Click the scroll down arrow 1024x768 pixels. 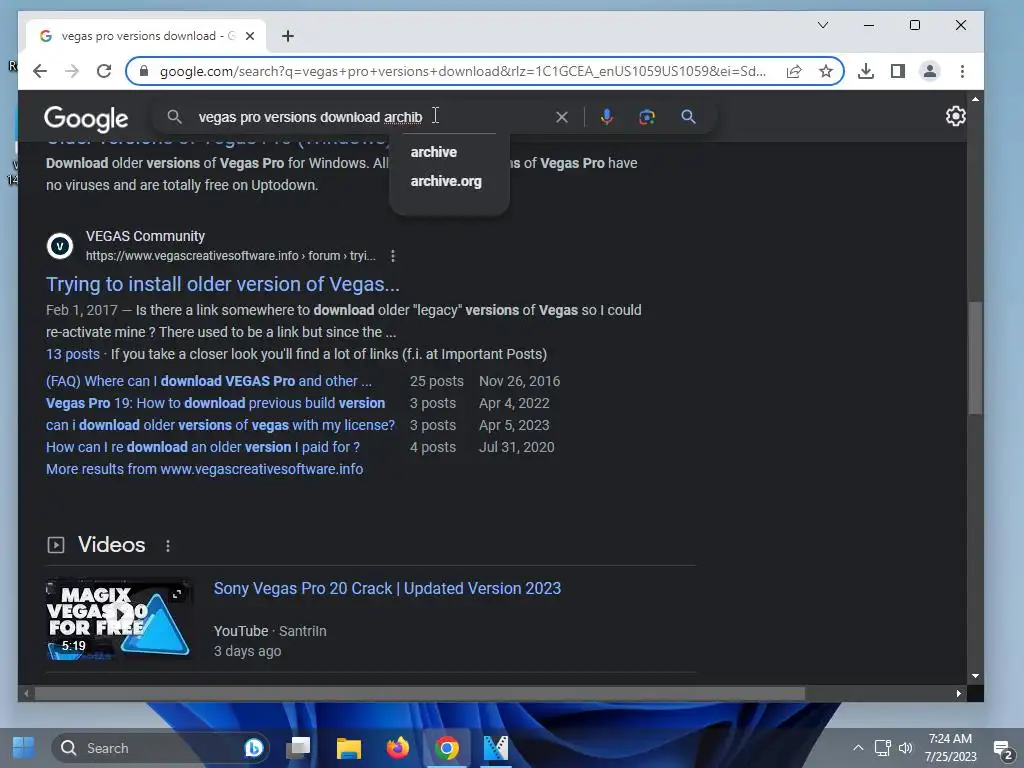[975, 676]
